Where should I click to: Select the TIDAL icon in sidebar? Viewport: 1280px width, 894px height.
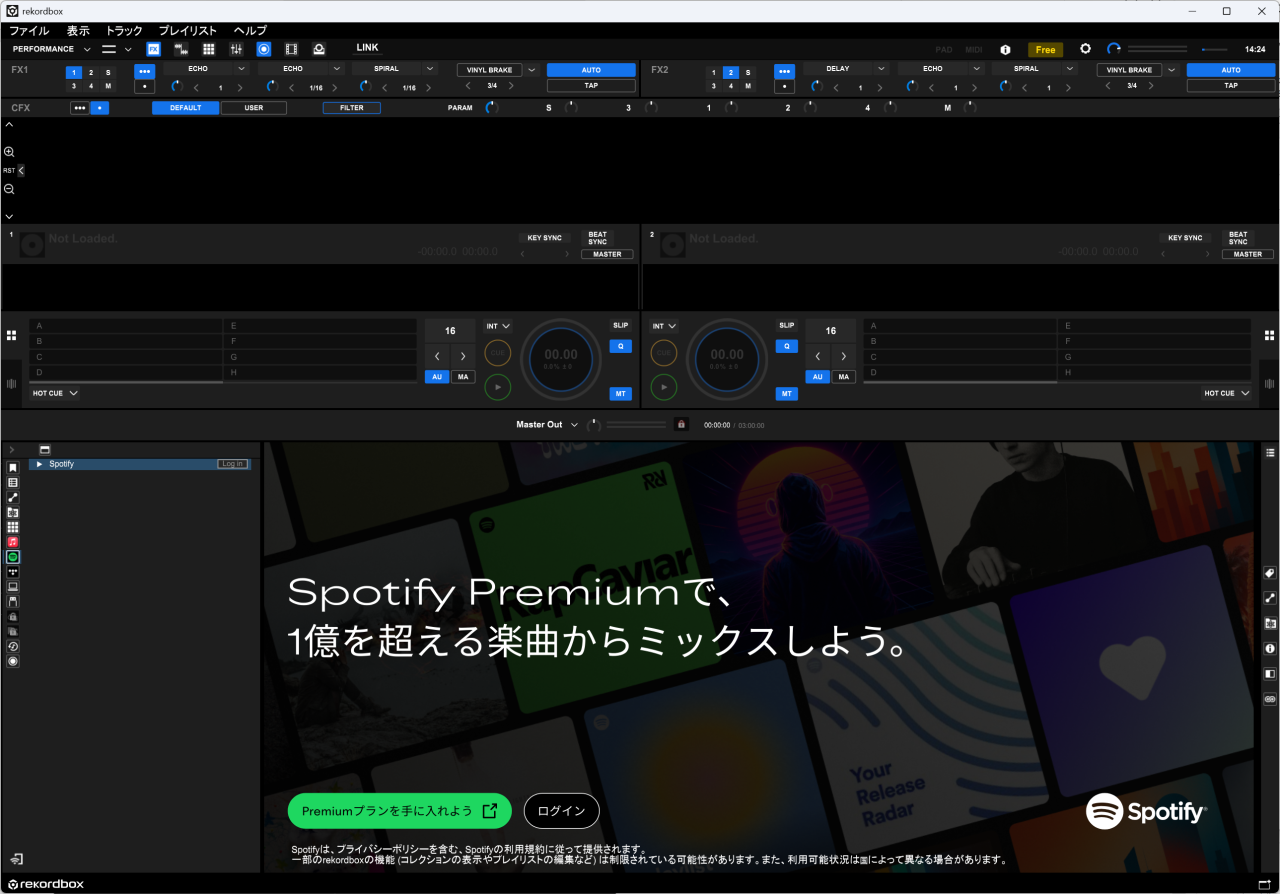point(13,572)
